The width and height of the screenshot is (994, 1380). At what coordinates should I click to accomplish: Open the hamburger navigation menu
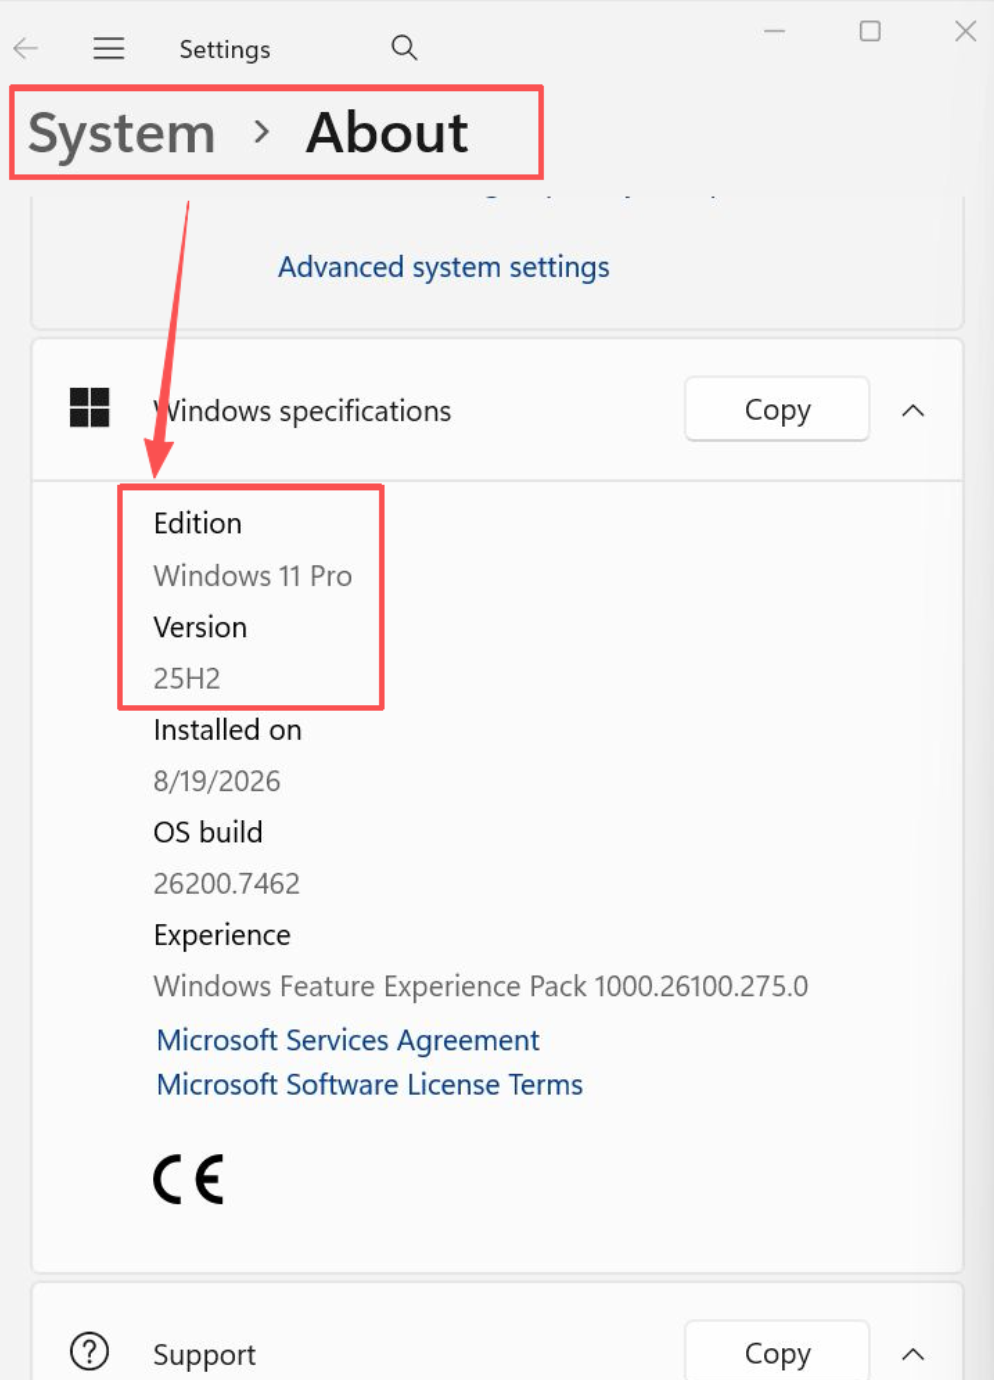click(109, 48)
